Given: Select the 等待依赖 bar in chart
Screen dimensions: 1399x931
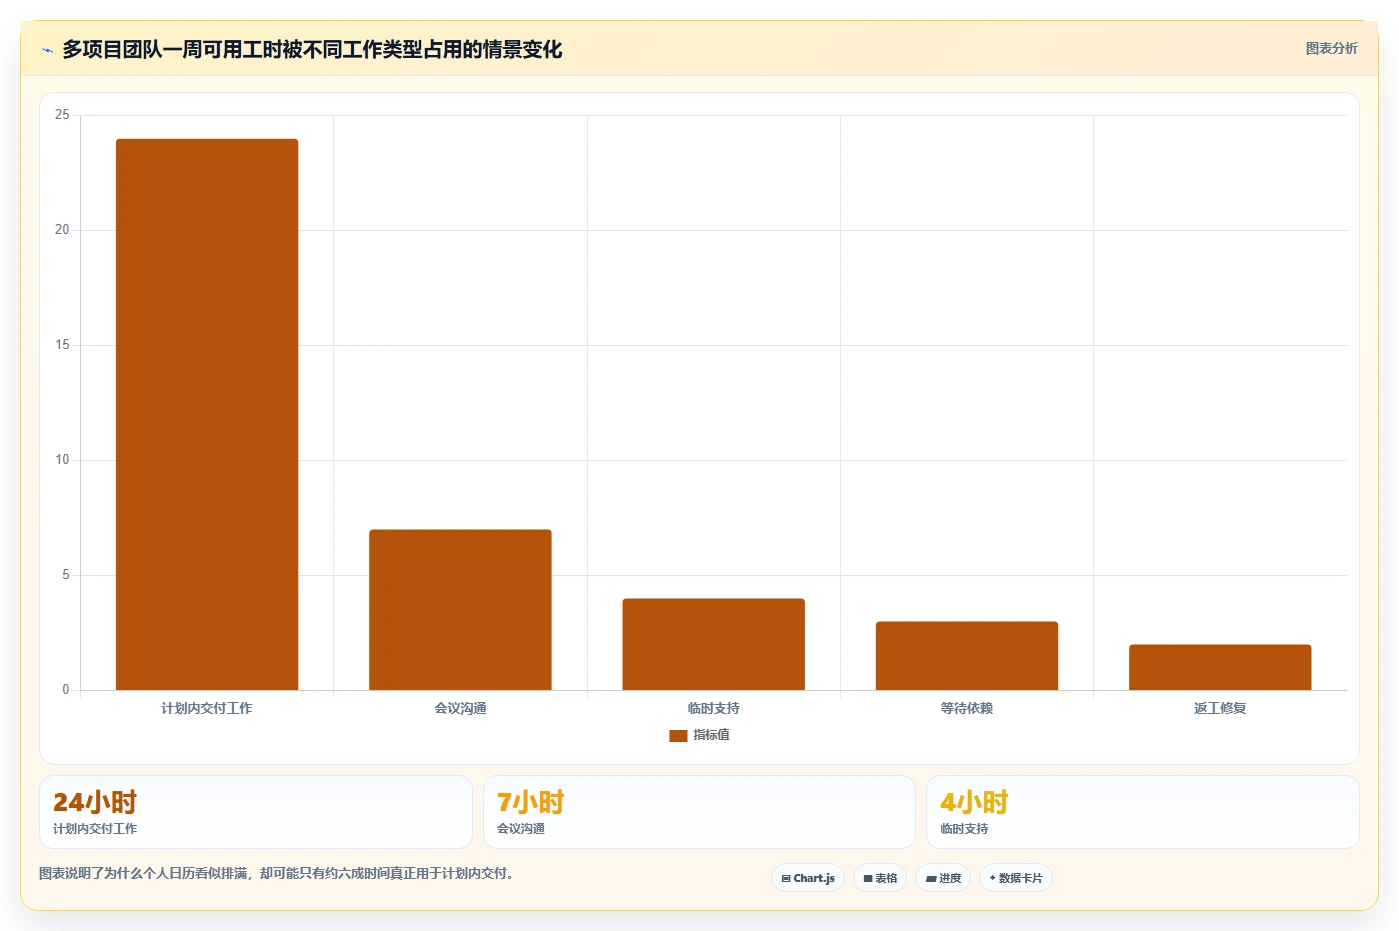Looking at the screenshot, I should tap(967, 656).
